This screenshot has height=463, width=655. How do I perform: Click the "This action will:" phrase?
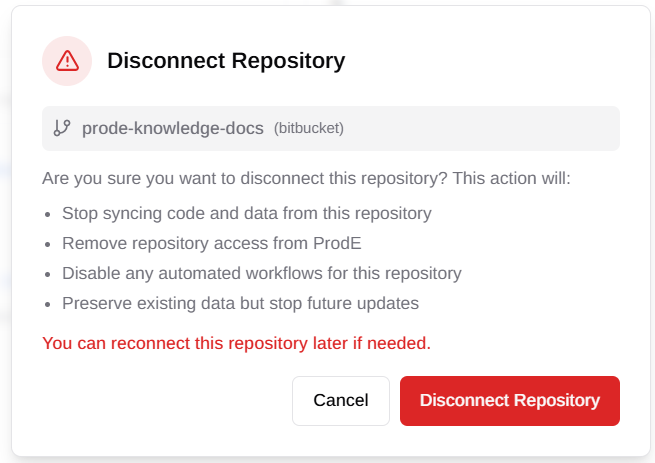511,178
